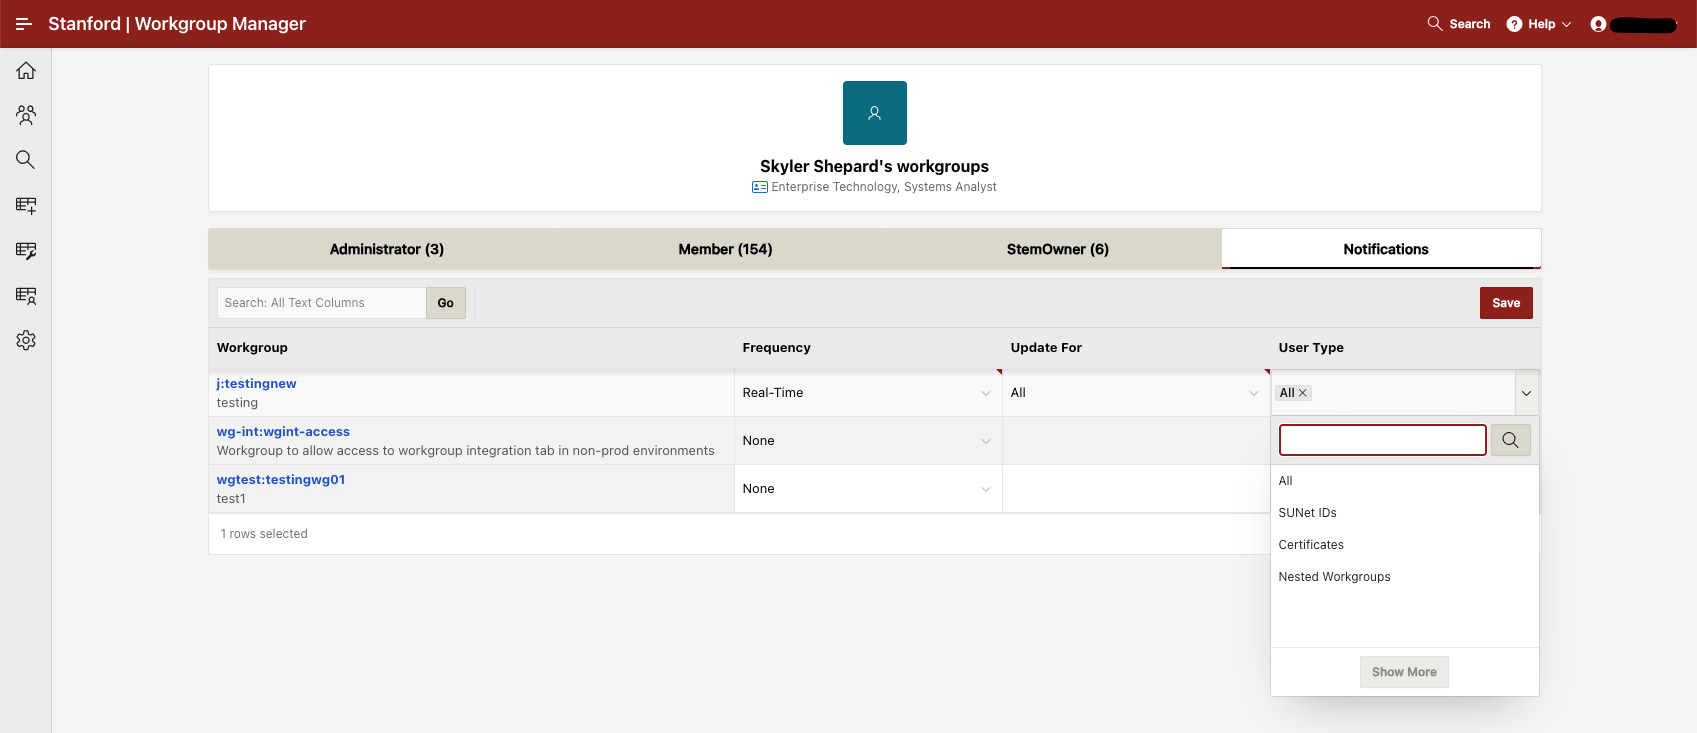
Task: Choose All in User Type list
Action: (1404, 481)
